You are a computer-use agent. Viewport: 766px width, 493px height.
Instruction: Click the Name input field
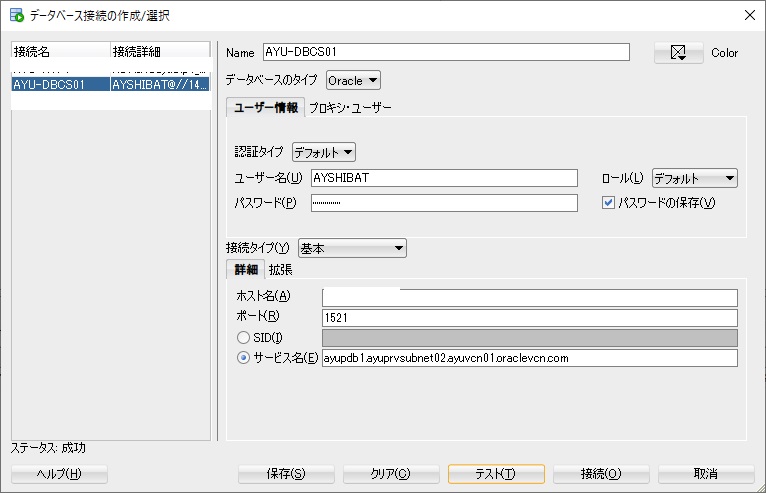446,52
